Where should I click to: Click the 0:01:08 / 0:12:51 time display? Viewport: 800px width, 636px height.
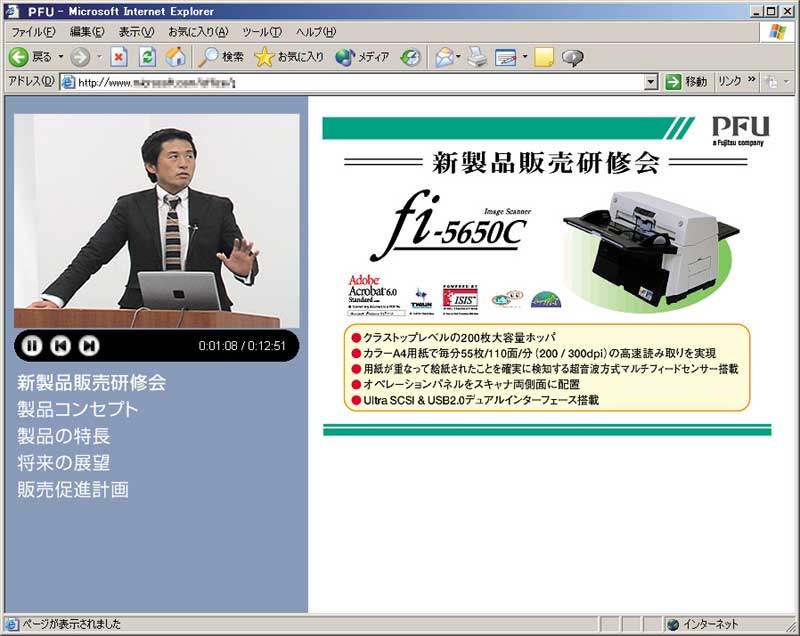[x=242, y=346]
